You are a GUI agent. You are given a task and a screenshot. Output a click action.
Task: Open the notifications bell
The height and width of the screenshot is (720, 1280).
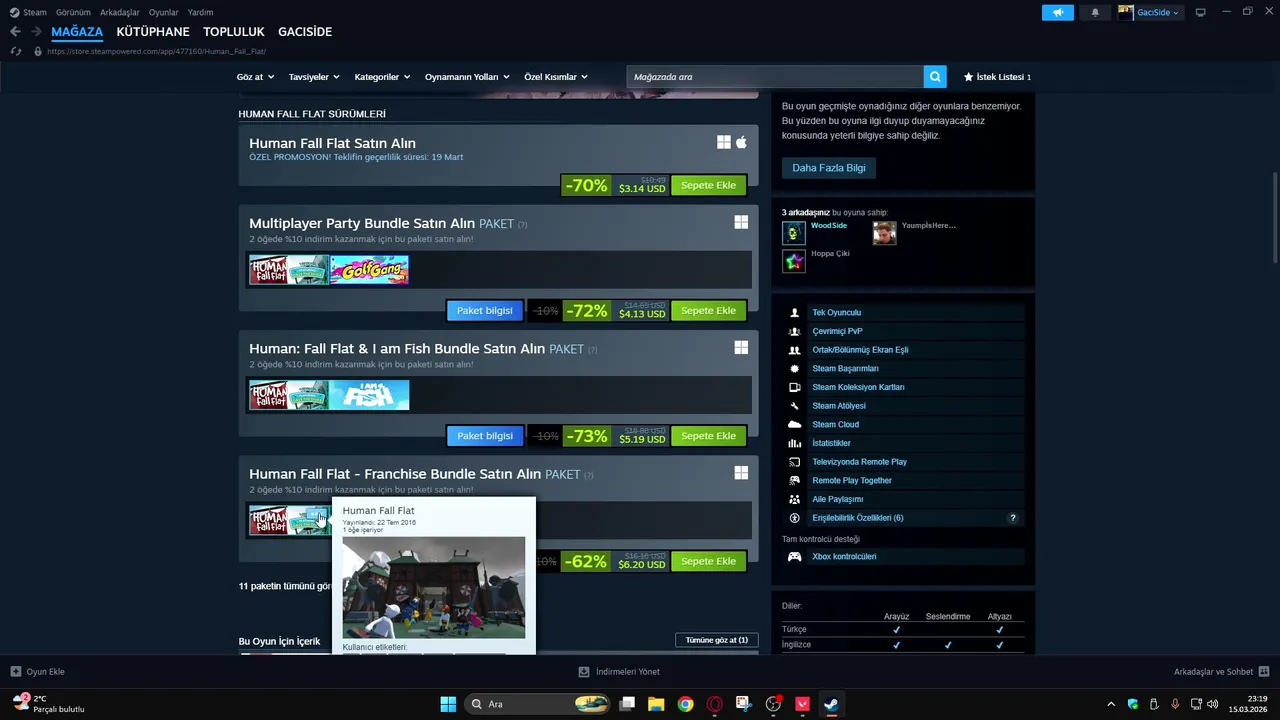tap(1095, 12)
